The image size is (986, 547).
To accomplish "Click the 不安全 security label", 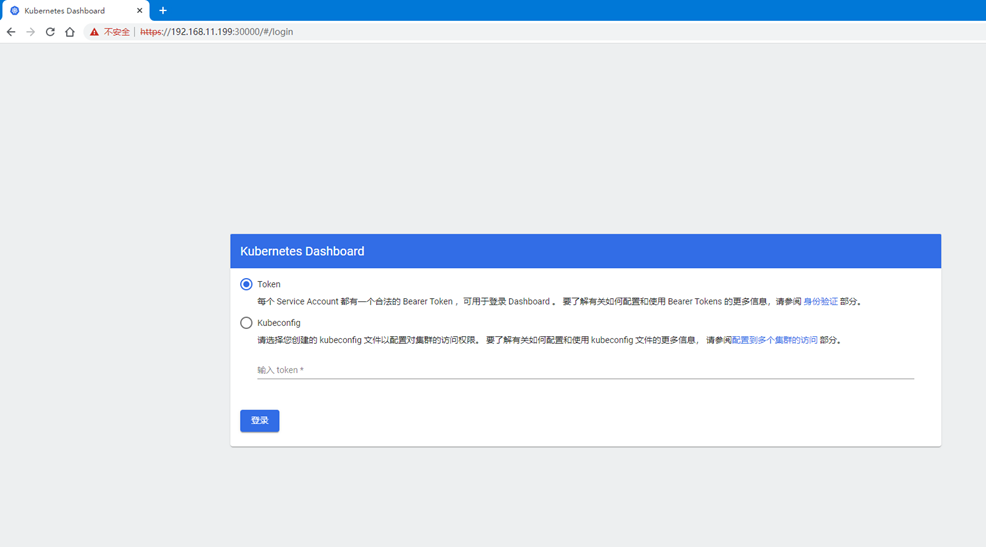I will pyautogui.click(x=116, y=32).
